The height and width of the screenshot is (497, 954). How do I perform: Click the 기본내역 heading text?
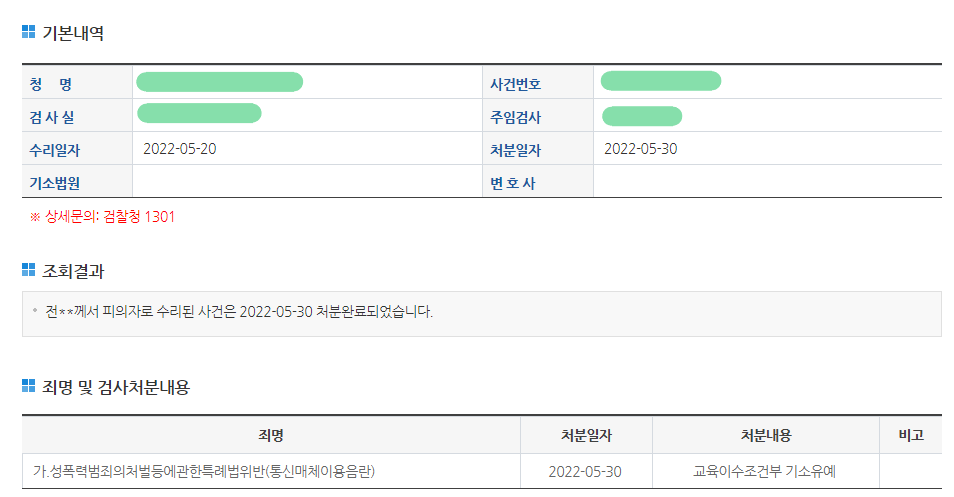[73, 33]
